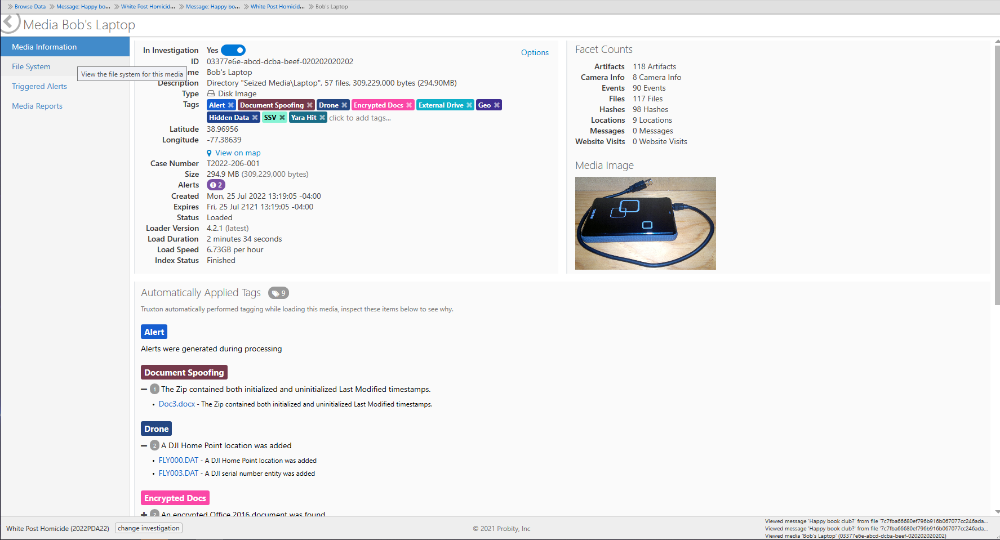Open the File System sidebar item
Viewport: 1000px width, 540px height.
(31, 66)
